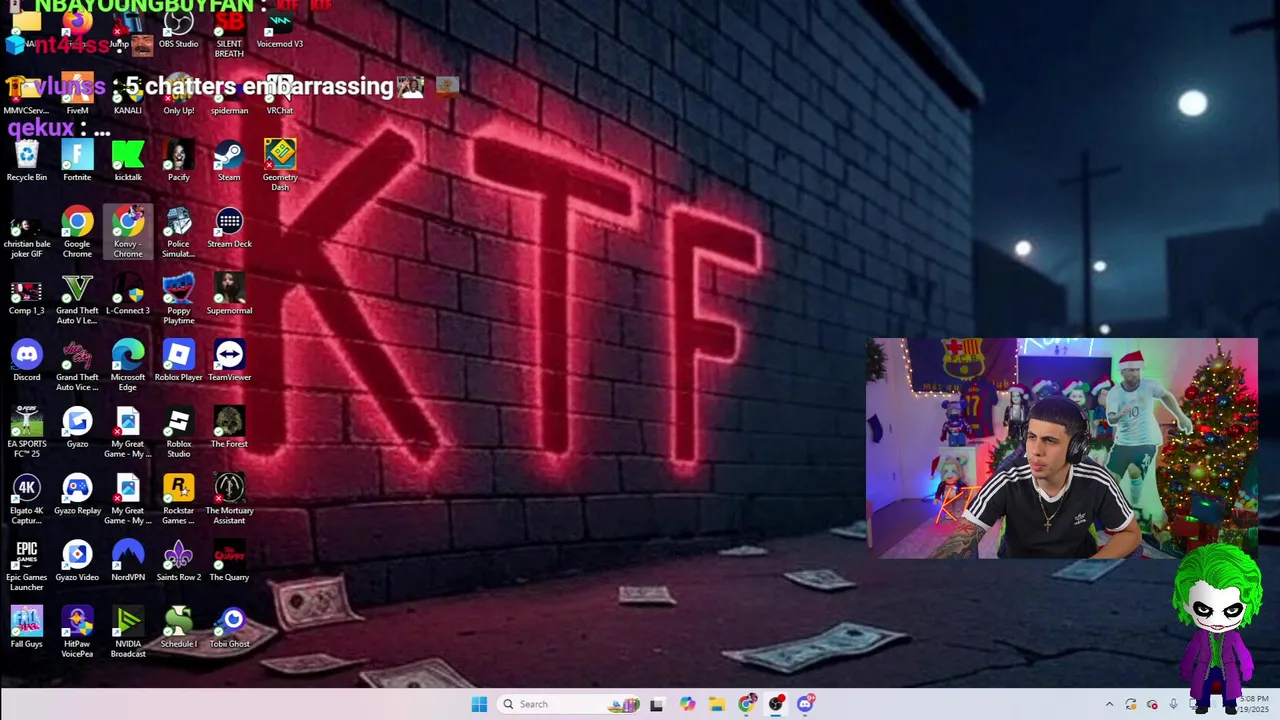Select the Roblox Studio icon
This screenshot has height=720, width=1280.
[178, 433]
